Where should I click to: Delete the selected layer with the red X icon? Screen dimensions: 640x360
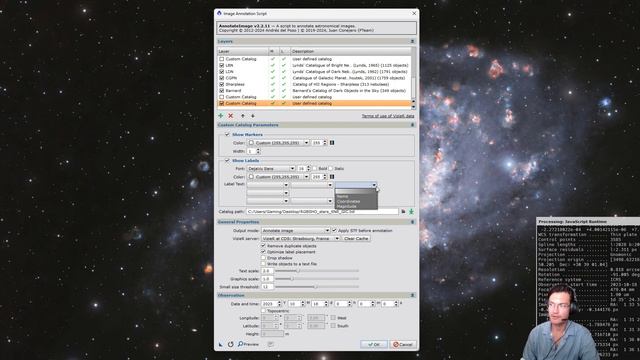231,116
